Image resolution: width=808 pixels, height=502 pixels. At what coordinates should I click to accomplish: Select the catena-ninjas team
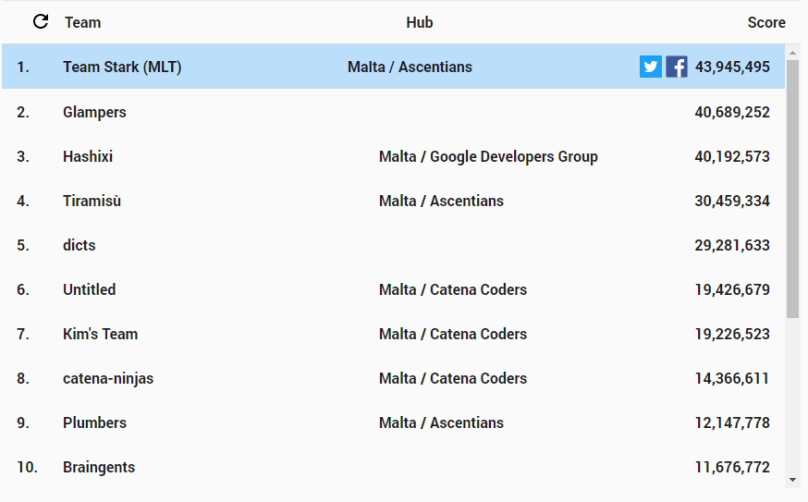point(108,378)
